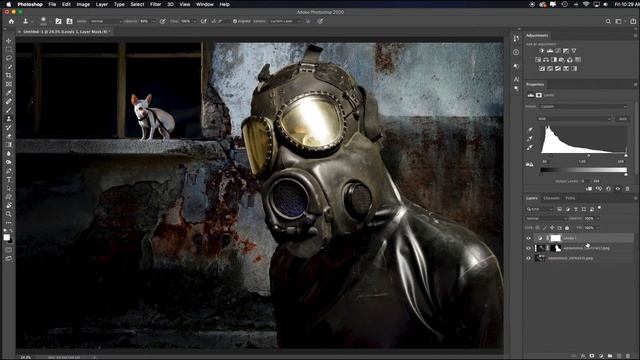Add a Black & White adjustment

(554, 60)
